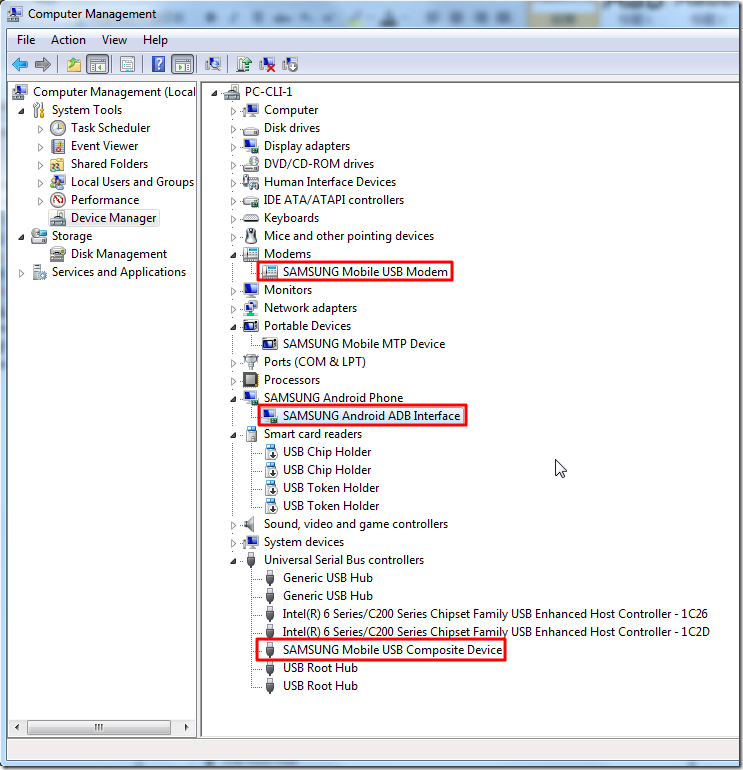Viewport: 743px width, 770px height.
Task: Expand the Ports (COM & LPT) category
Action: tap(233, 363)
